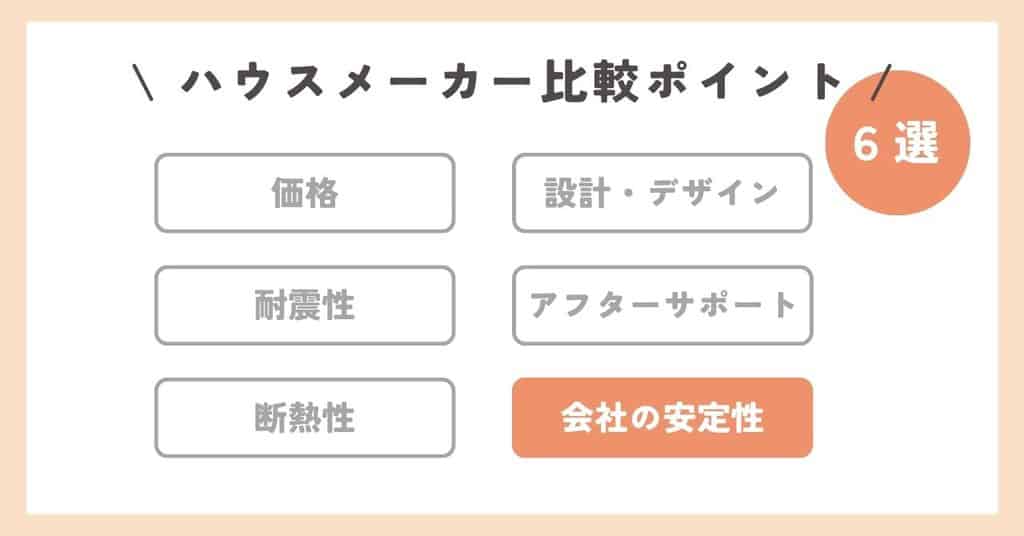This screenshot has height=536, width=1024.
Task: Click the orange 6選 circle badge
Action: point(899,146)
